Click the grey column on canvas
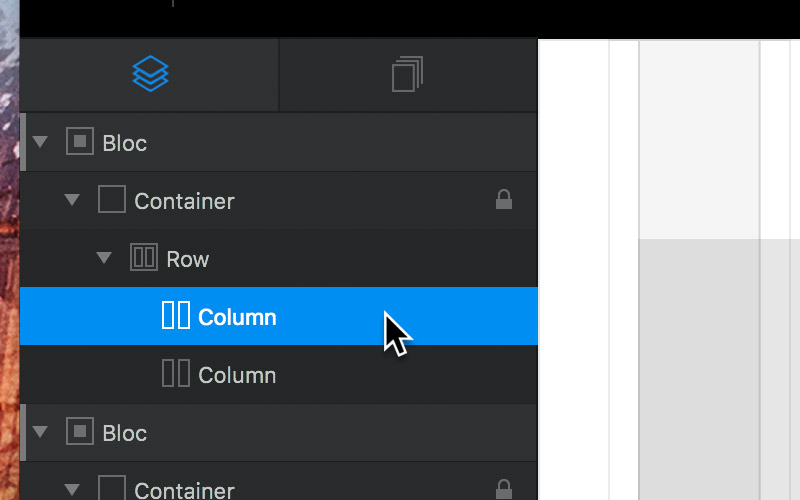This screenshot has height=500, width=800. tap(699, 369)
